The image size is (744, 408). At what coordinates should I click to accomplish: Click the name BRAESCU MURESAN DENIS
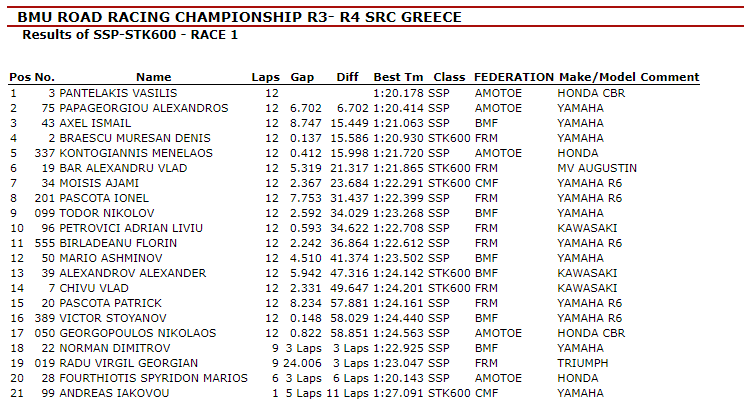pos(126,138)
